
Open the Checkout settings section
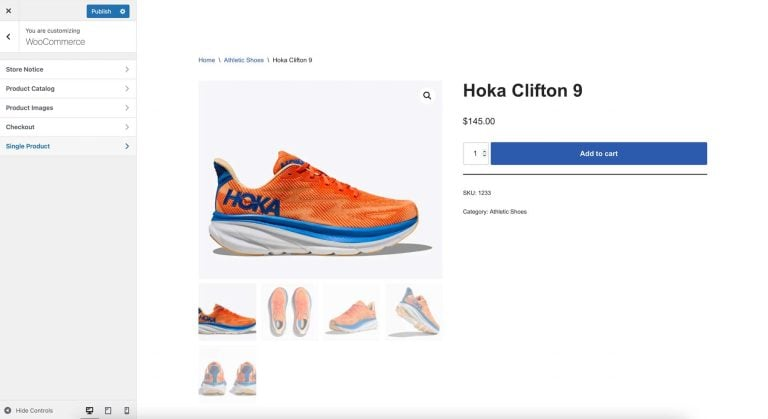point(67,127)
